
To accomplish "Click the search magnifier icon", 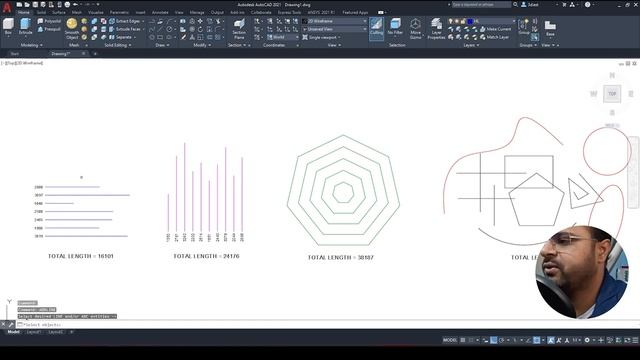I will pyautogui.click(x=516, y=4).
